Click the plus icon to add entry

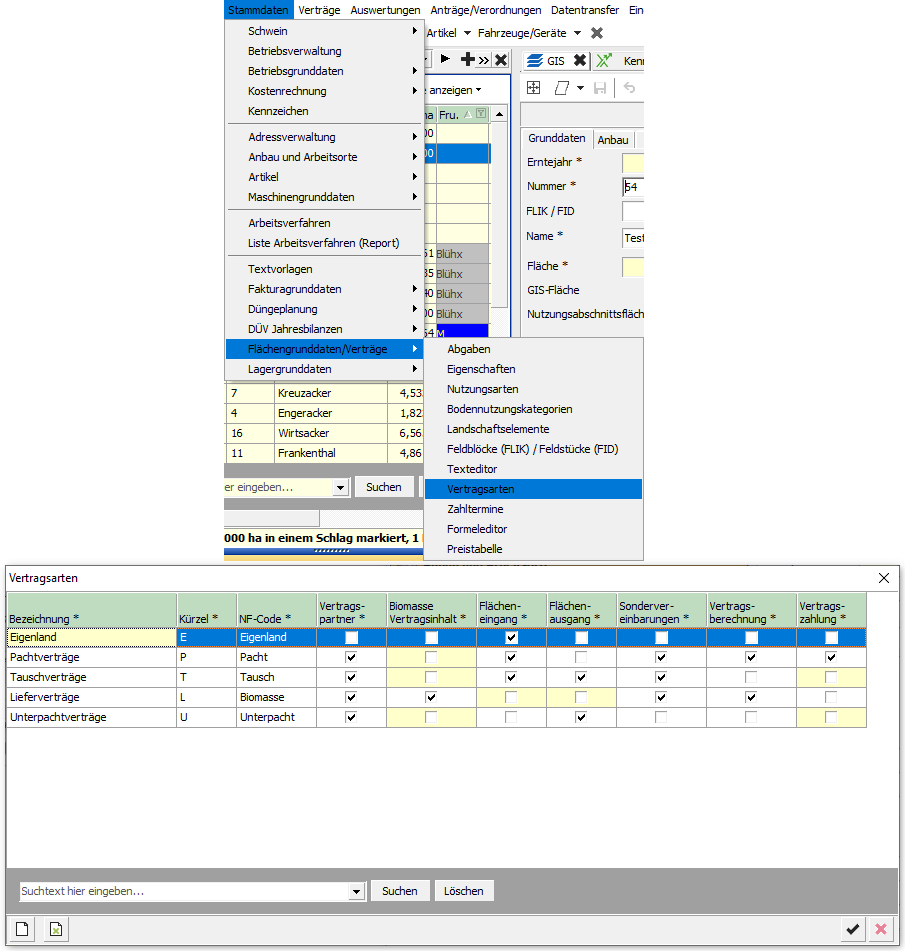[x=466, y=60]
